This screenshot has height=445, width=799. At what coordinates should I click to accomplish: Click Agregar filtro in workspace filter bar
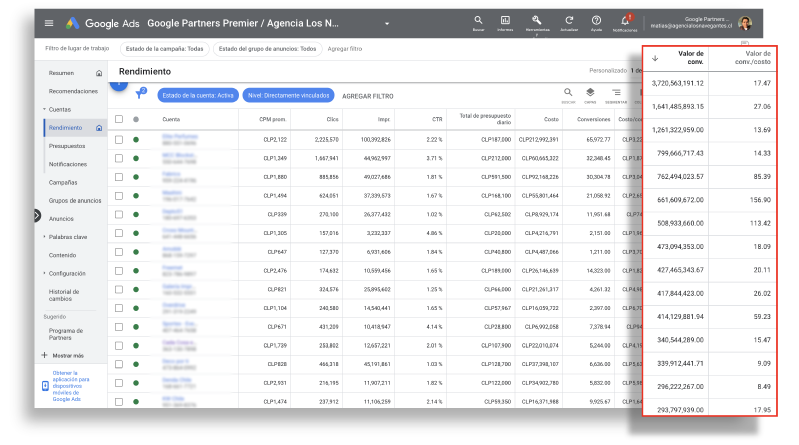tap(344, 49)
